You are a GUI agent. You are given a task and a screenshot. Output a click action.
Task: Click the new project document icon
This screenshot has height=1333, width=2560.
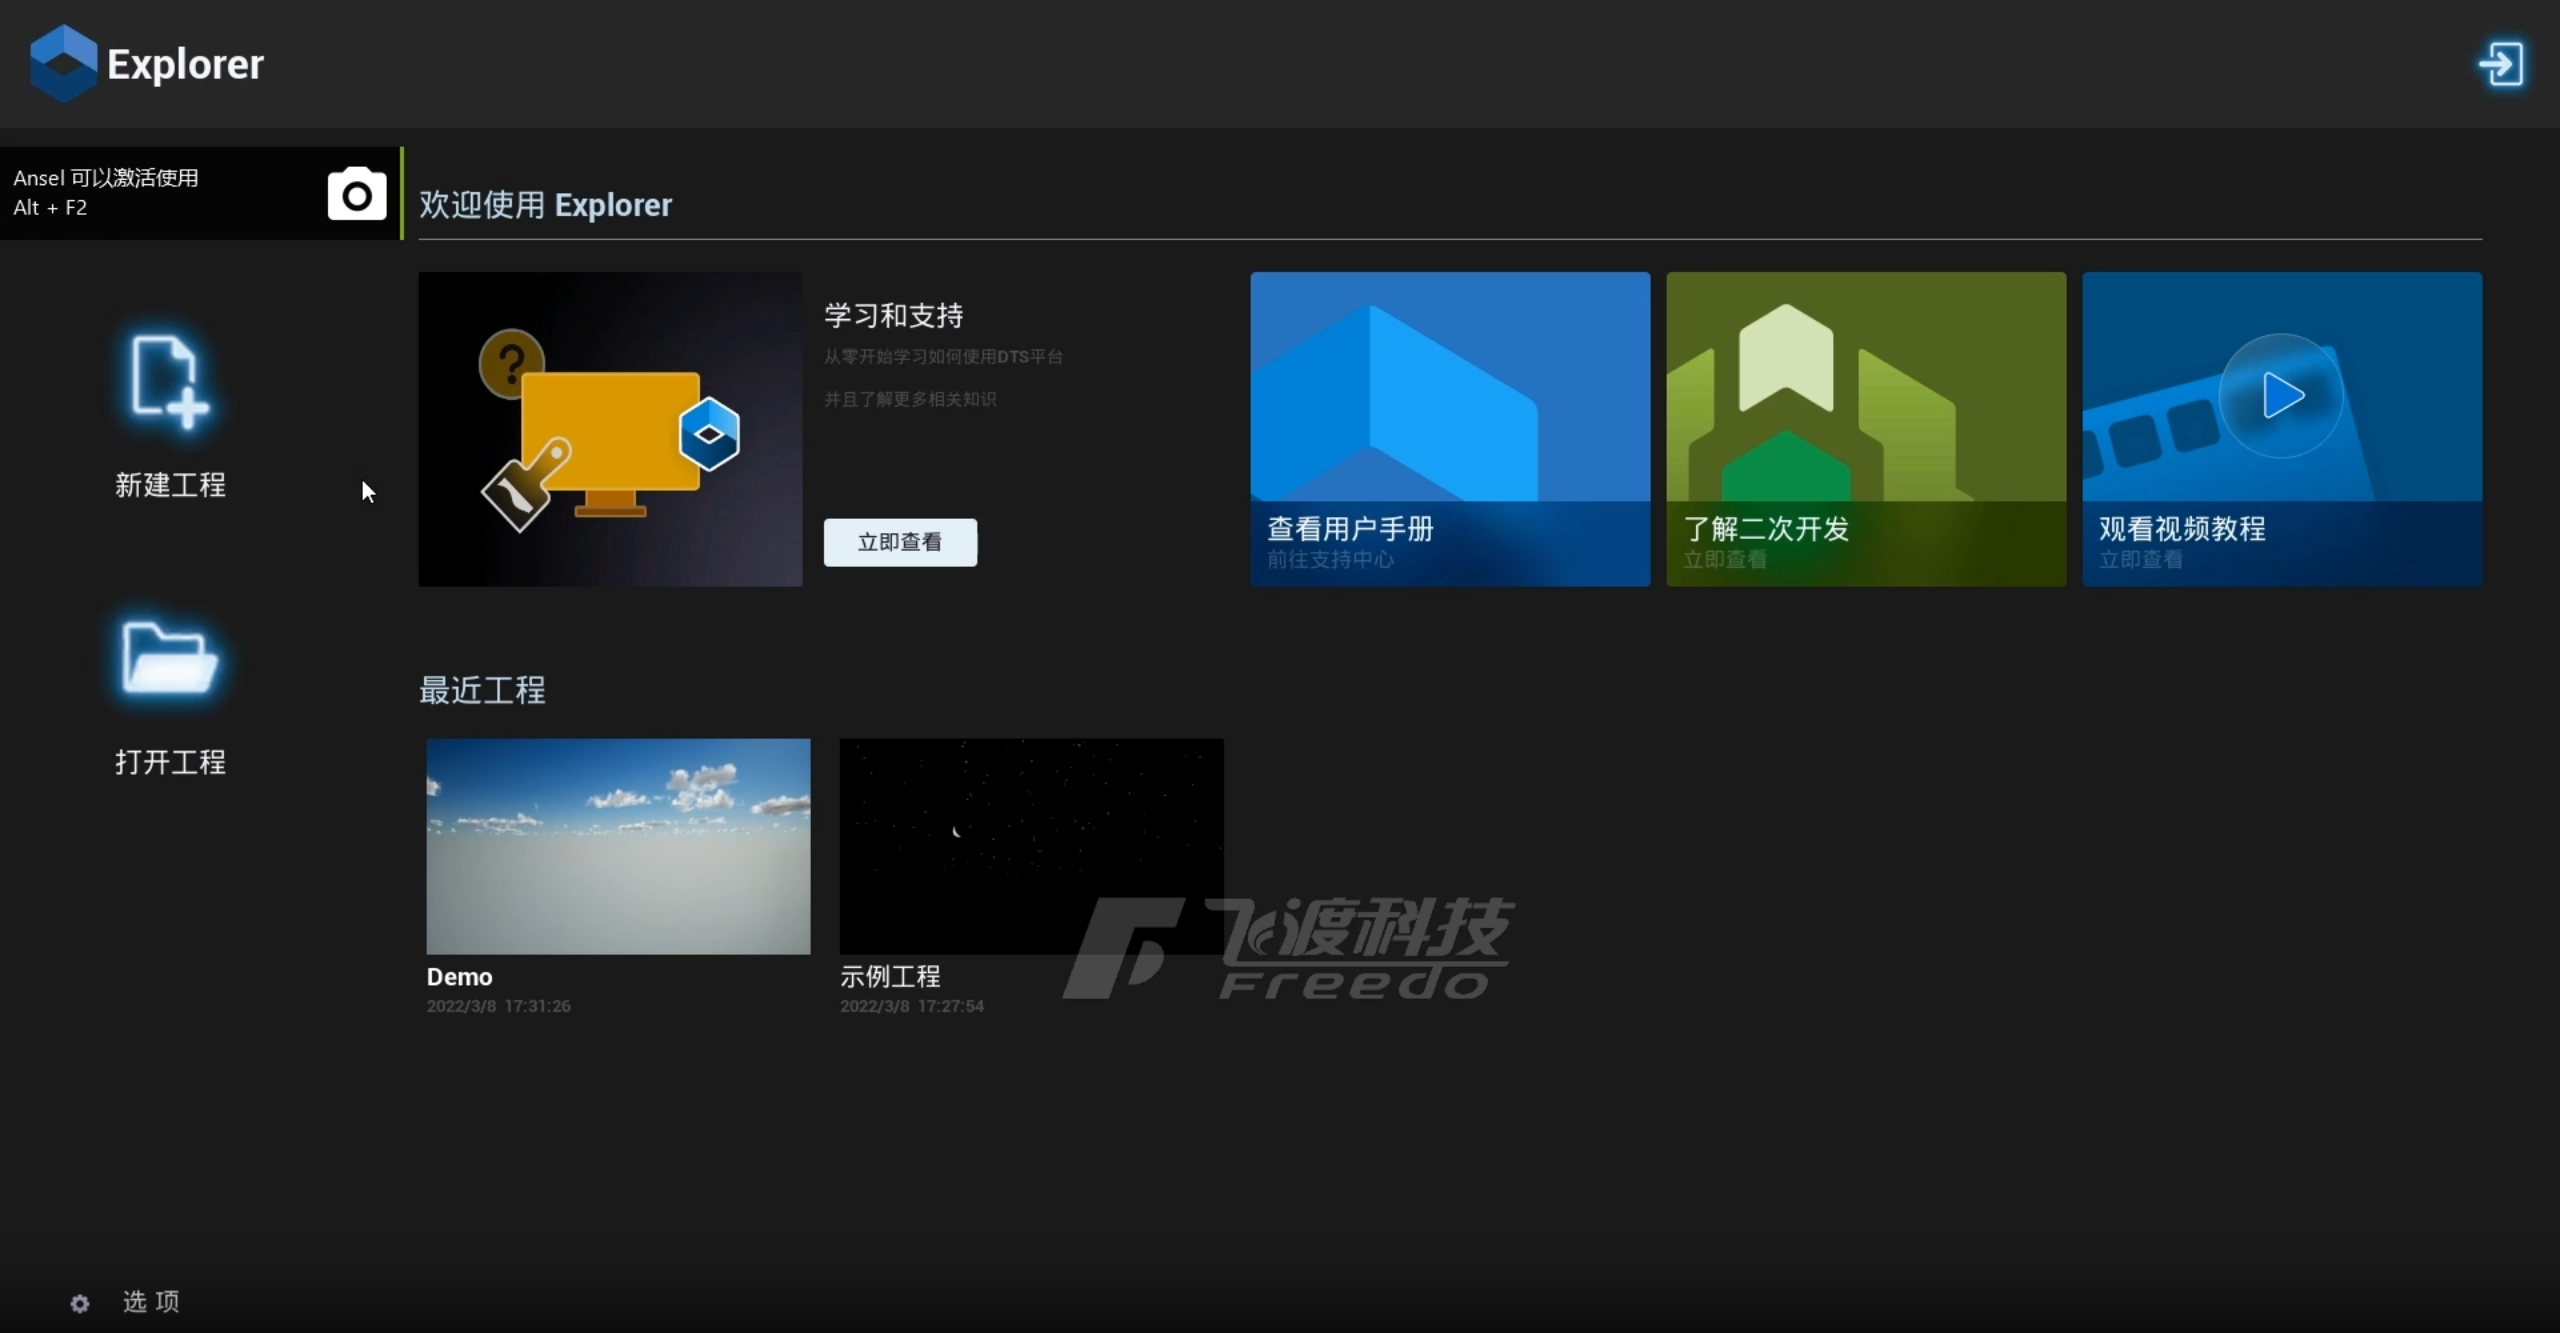(168, 381)
